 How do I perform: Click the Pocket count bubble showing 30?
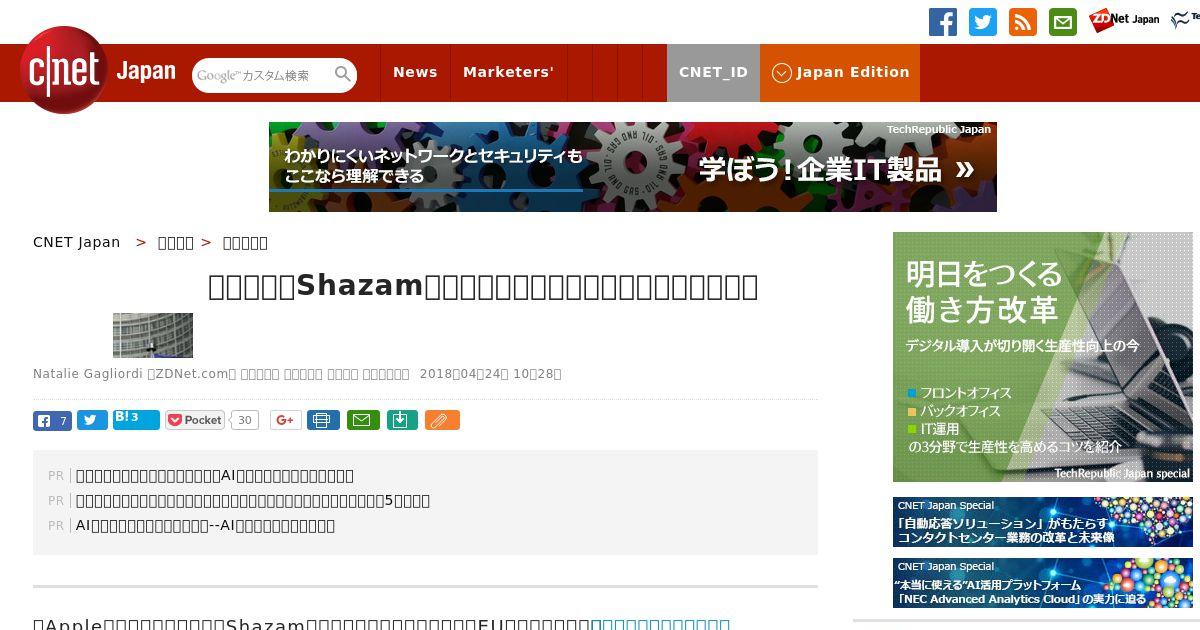pos(245,420)
